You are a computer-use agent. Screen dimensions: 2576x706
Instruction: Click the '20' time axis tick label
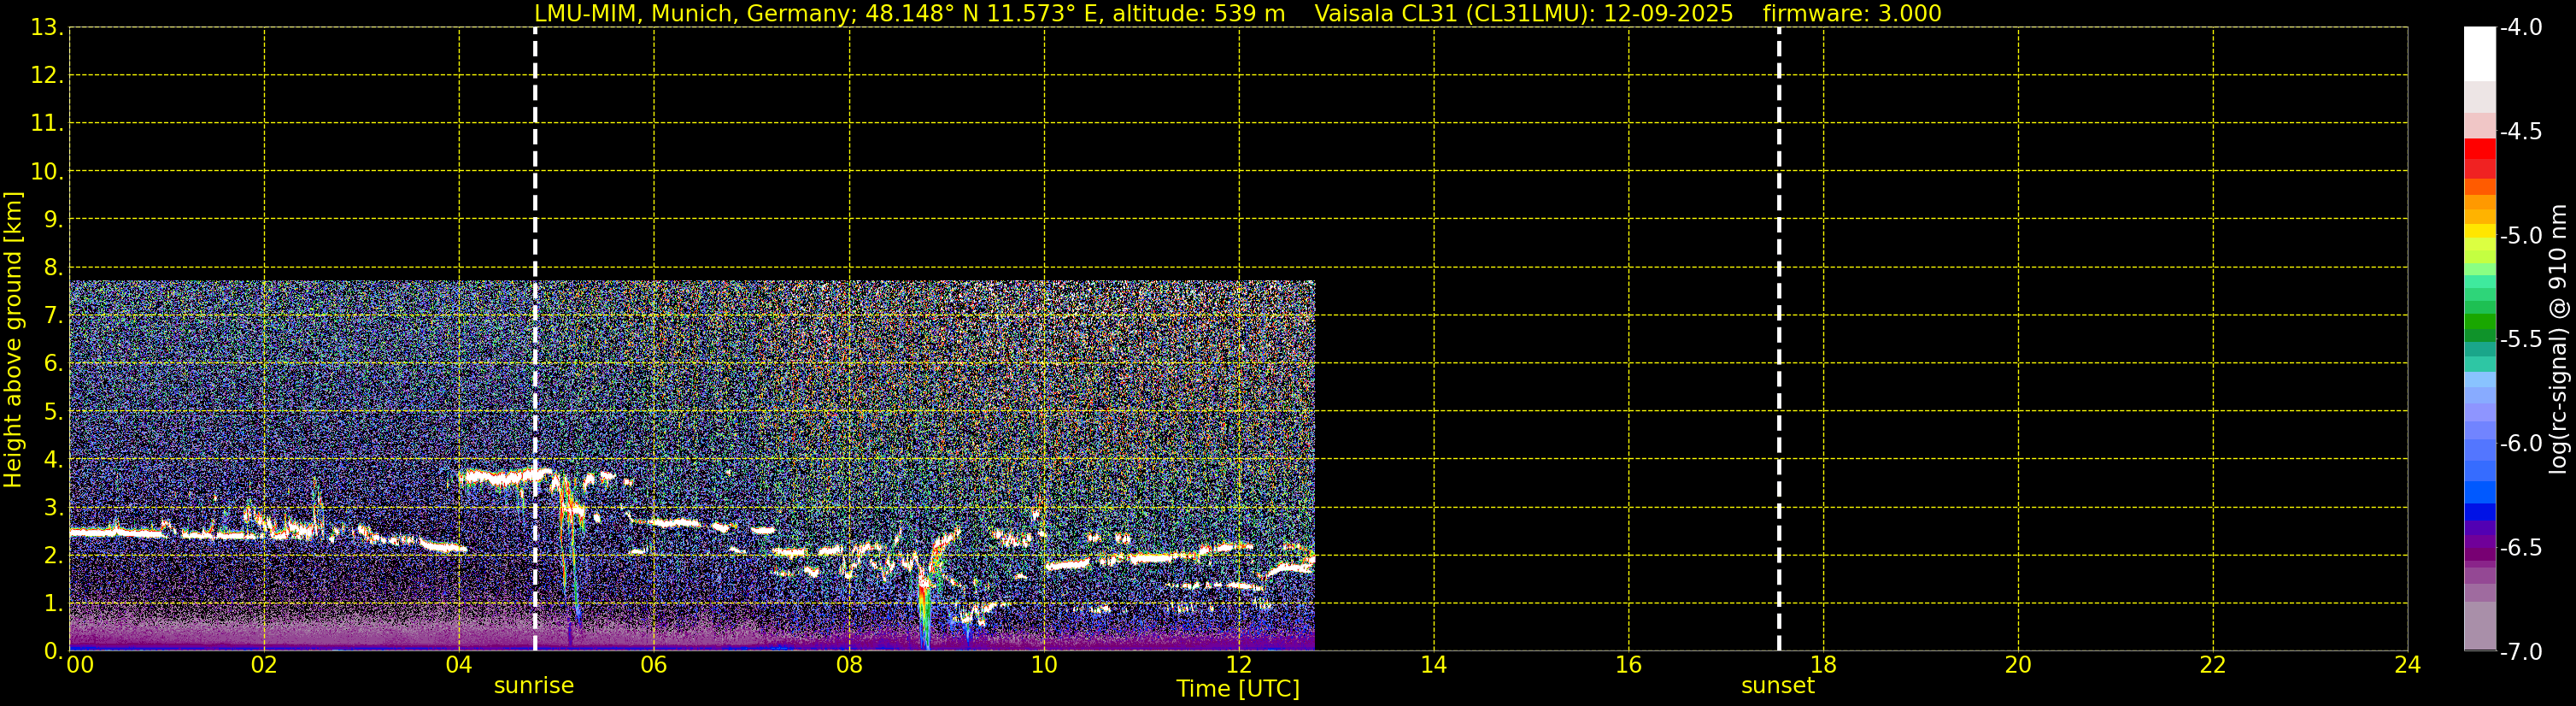[2018, 665]
